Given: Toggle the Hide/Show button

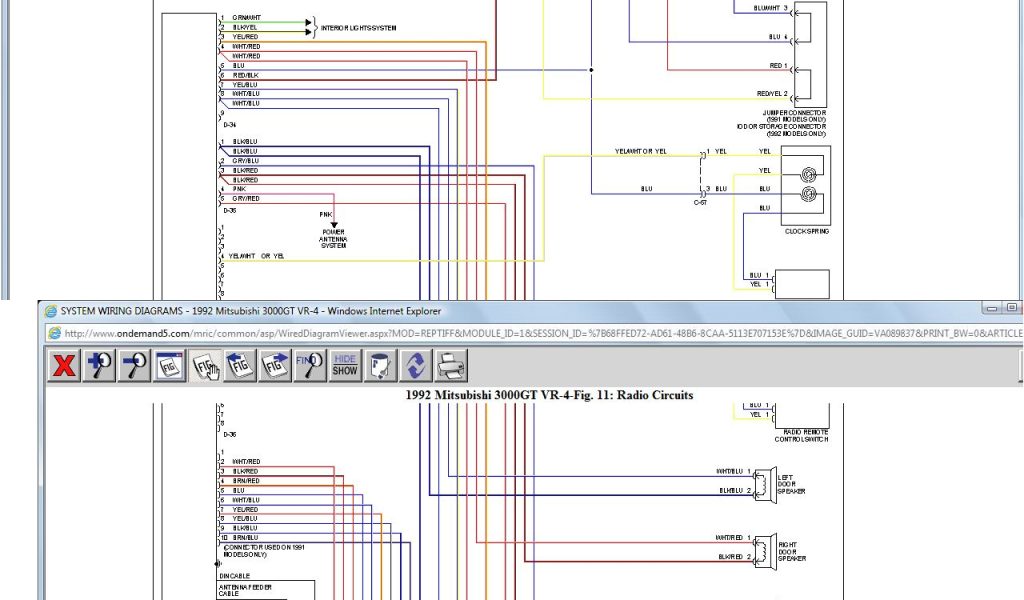Looking at the screenshot, I should pos(345,366).
